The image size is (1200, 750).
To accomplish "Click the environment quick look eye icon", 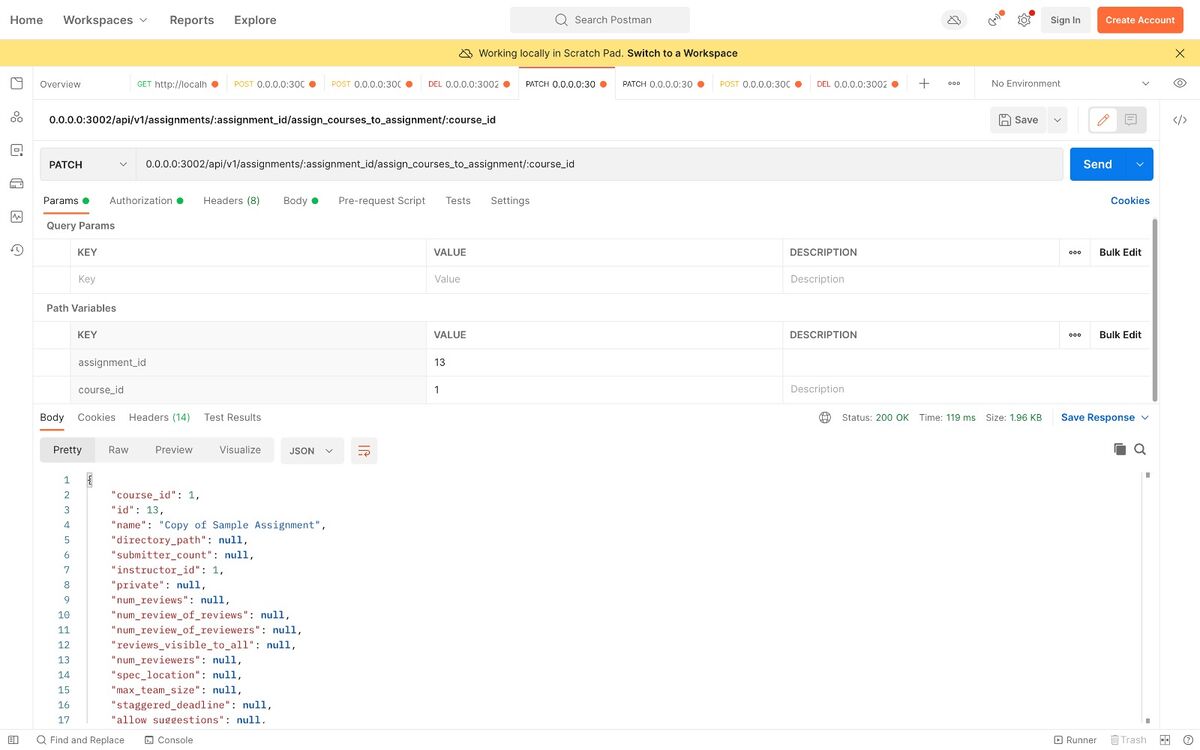I will (x=1180, y=84).
